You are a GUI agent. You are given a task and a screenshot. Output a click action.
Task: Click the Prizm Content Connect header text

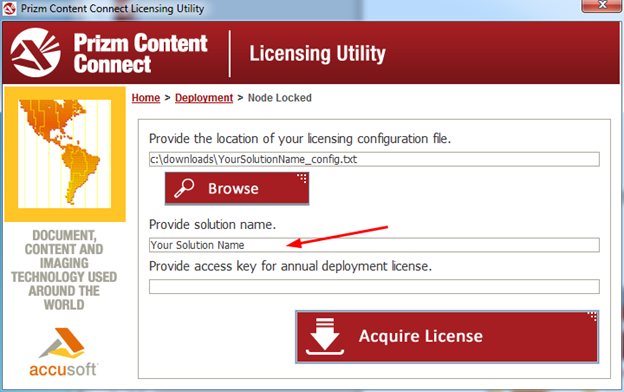[x=140, y=53]
